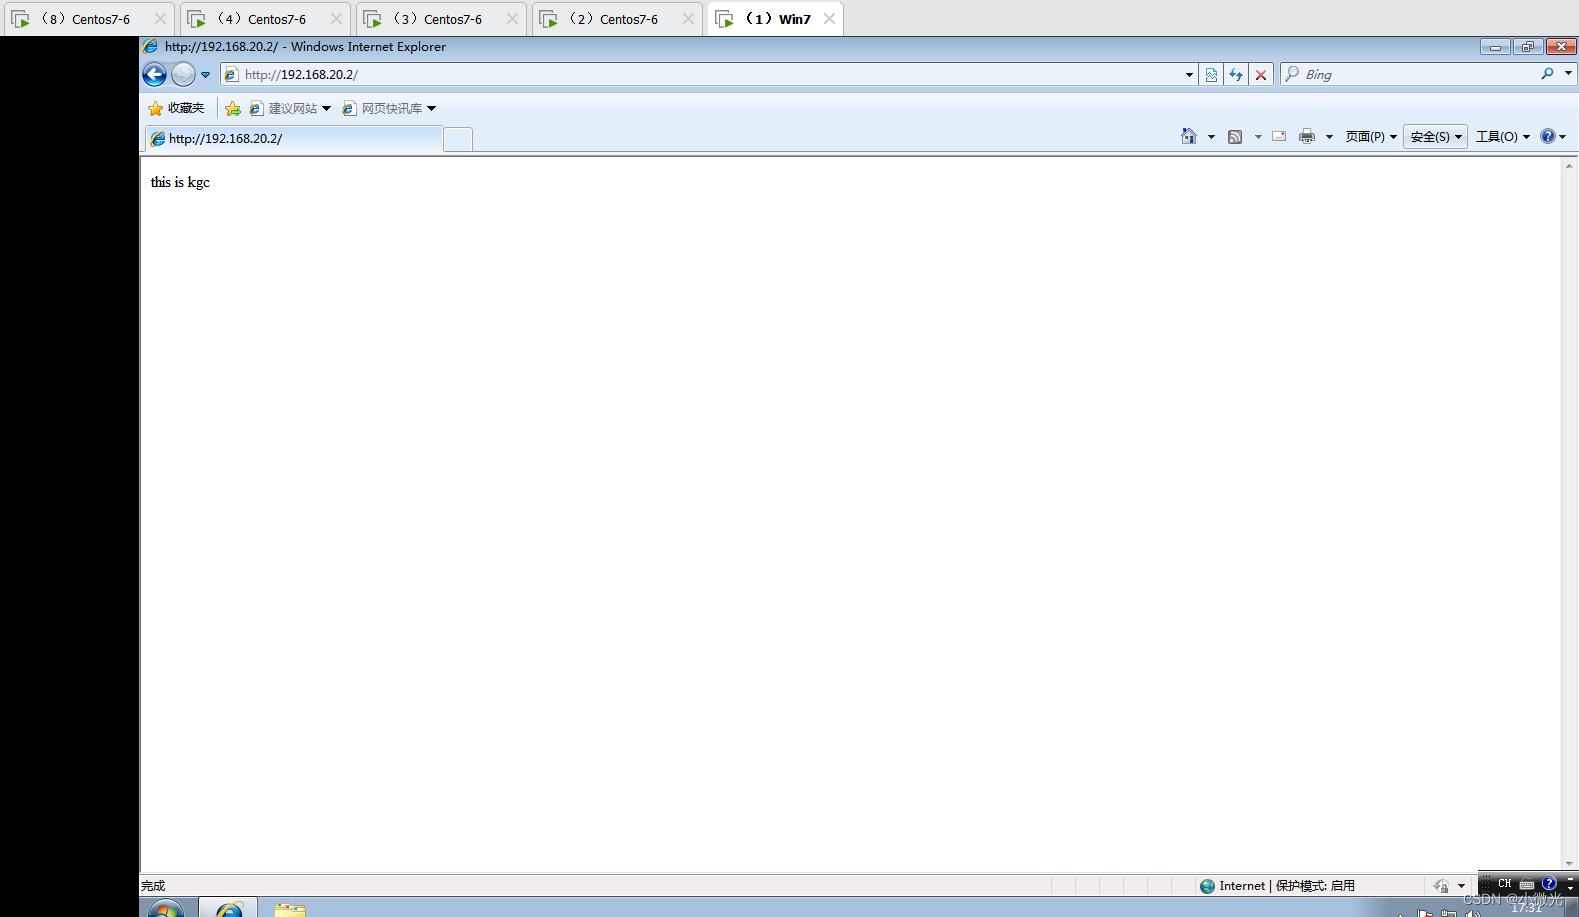
Task: Click the vertical scrollbar up arrow
Action: (1569, 165)
